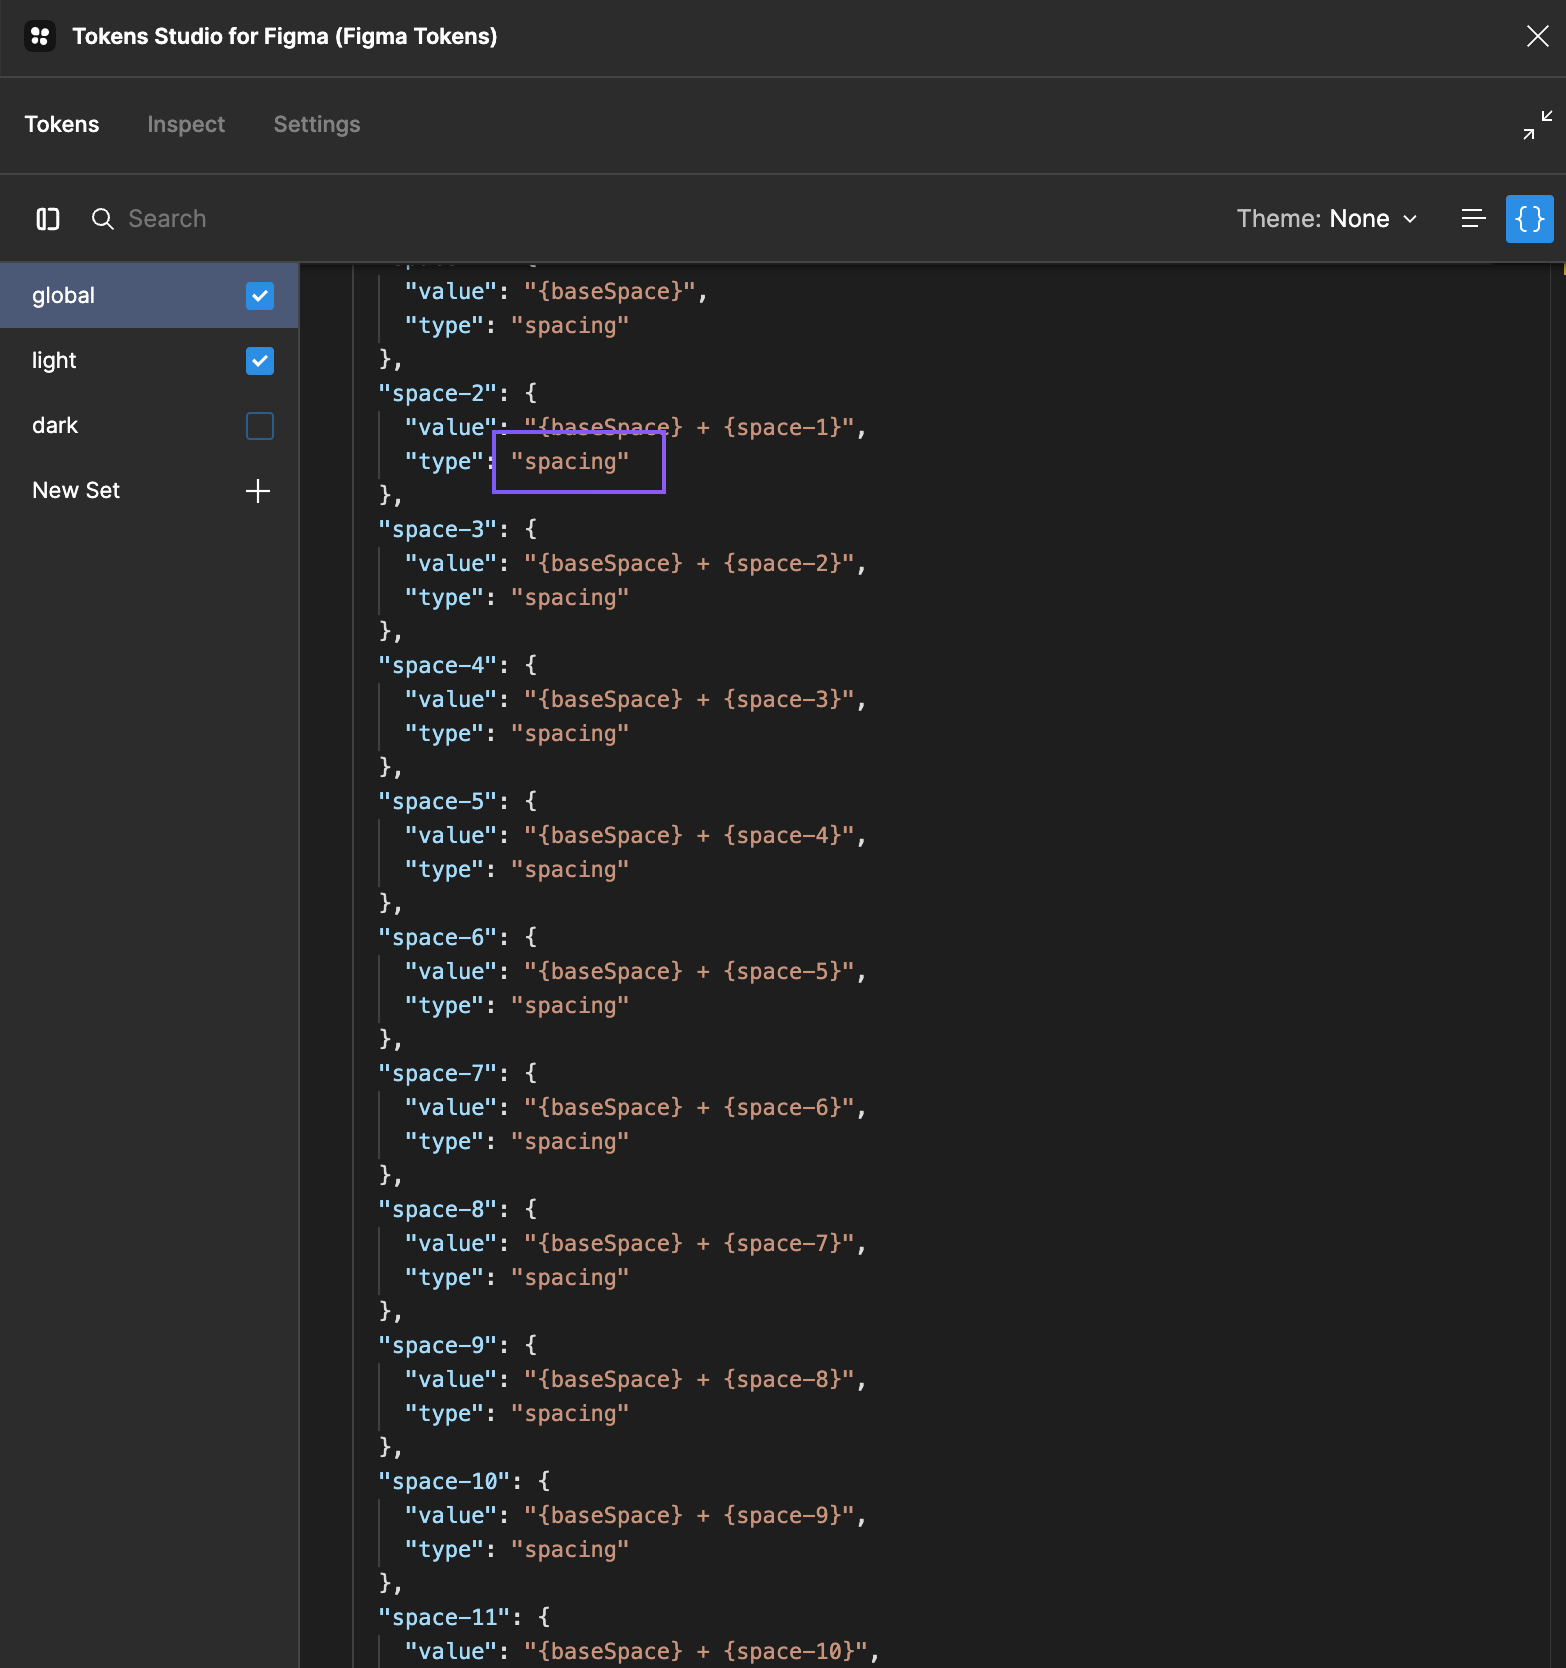Open the Theme: None dropdown

click(x=1327, y=219)
